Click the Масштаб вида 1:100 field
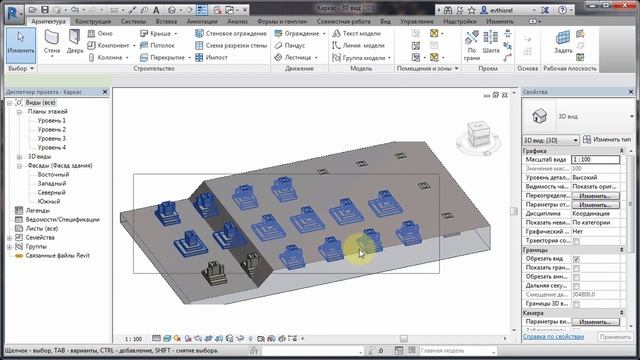 coord(595,160)
